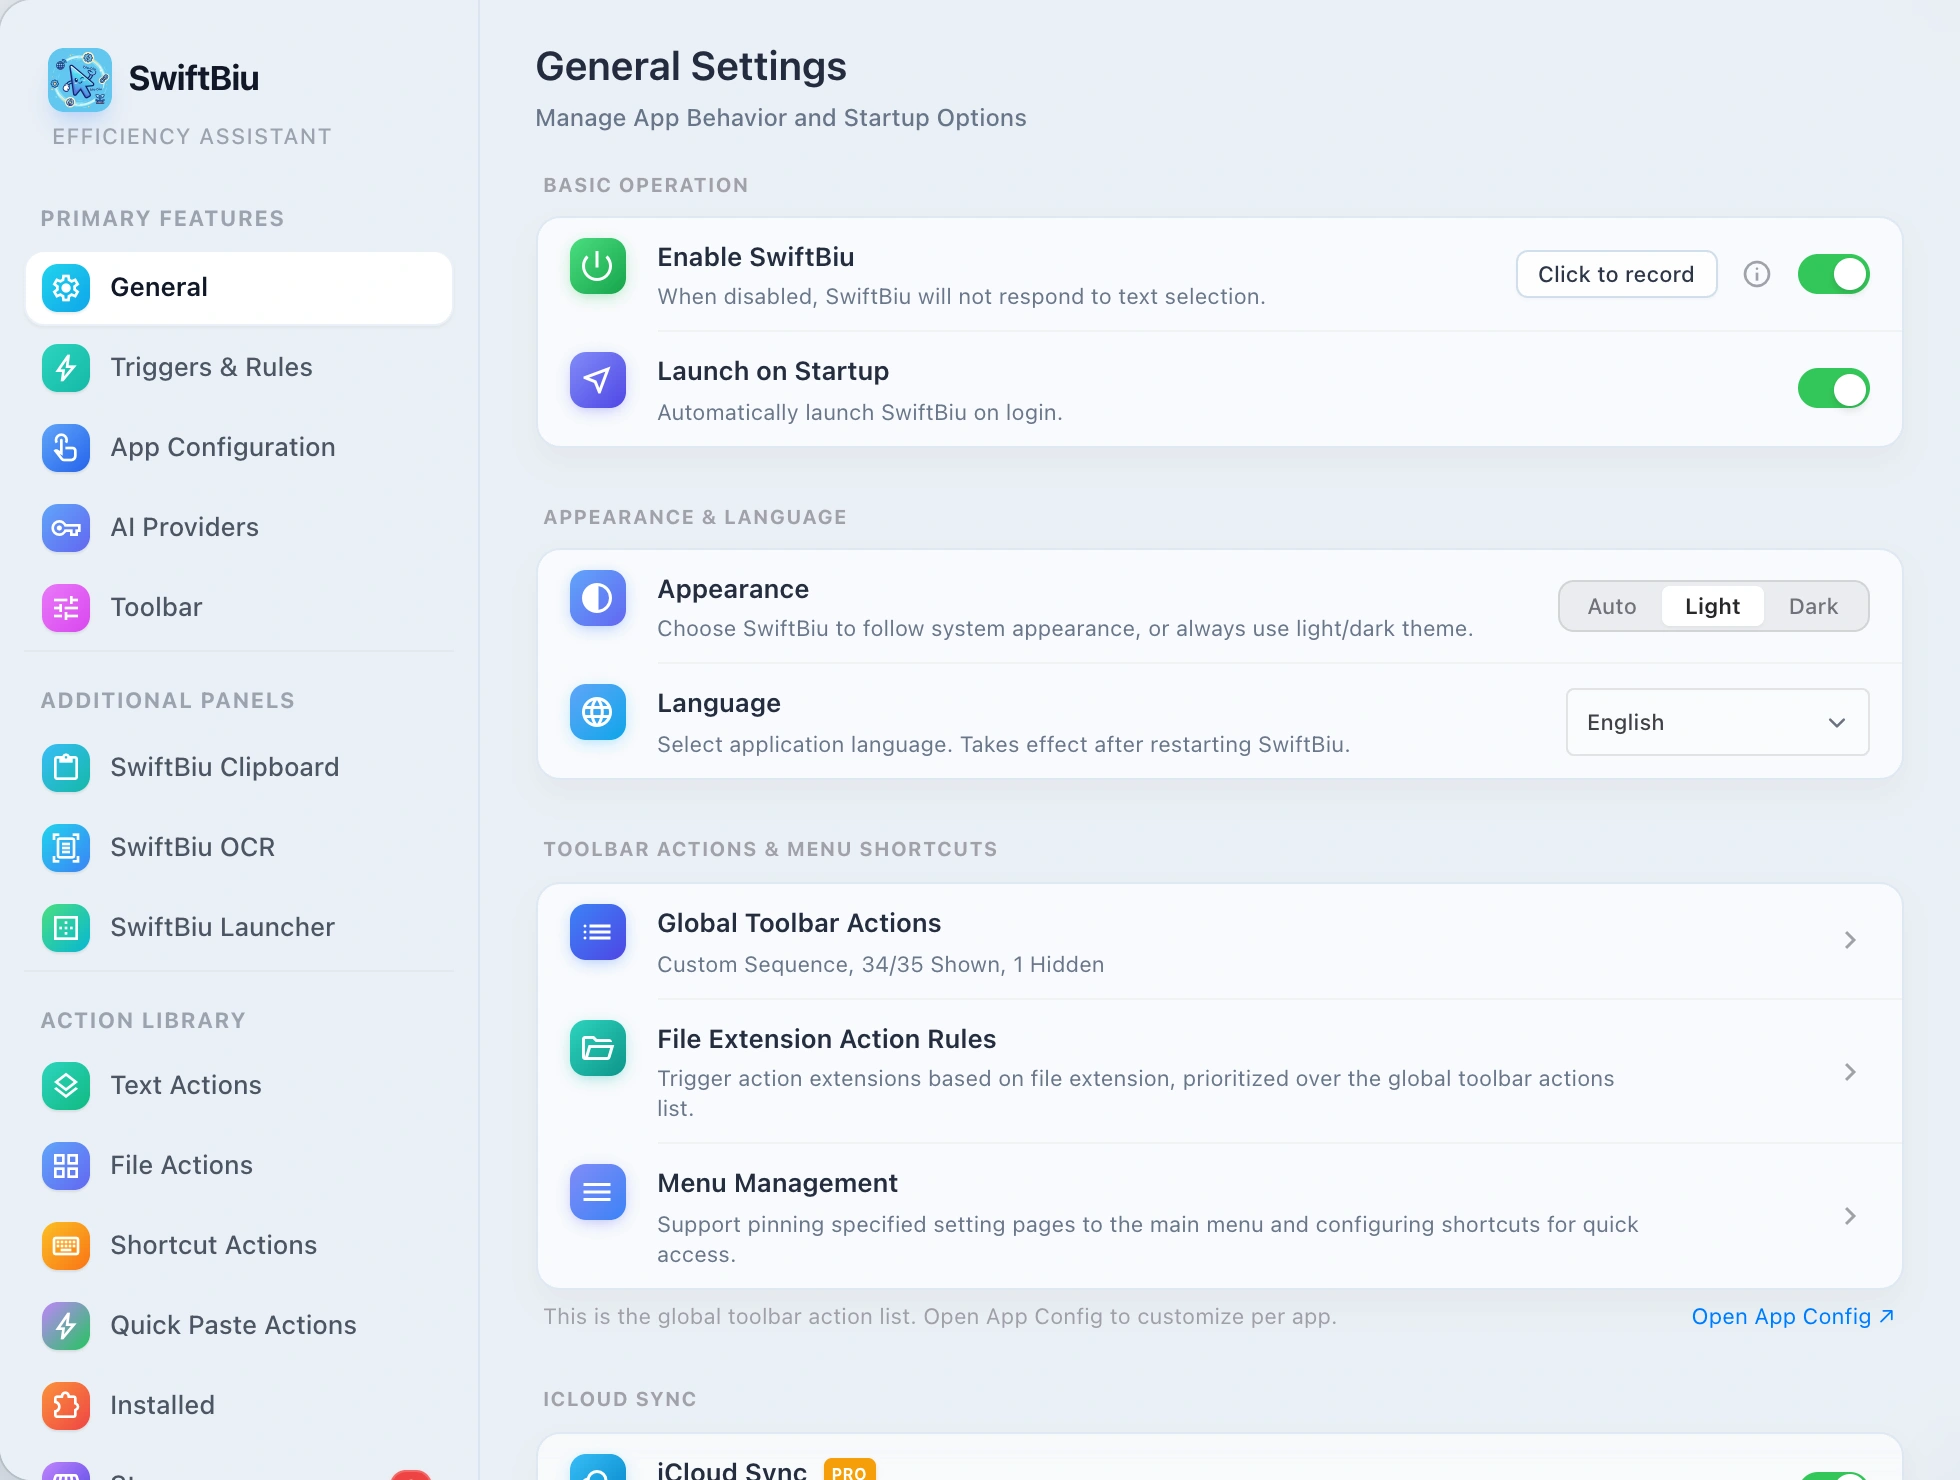Screen dimensions: 1960x1480
Task: Open App Configuration page
Action: (x=239, y=448)
